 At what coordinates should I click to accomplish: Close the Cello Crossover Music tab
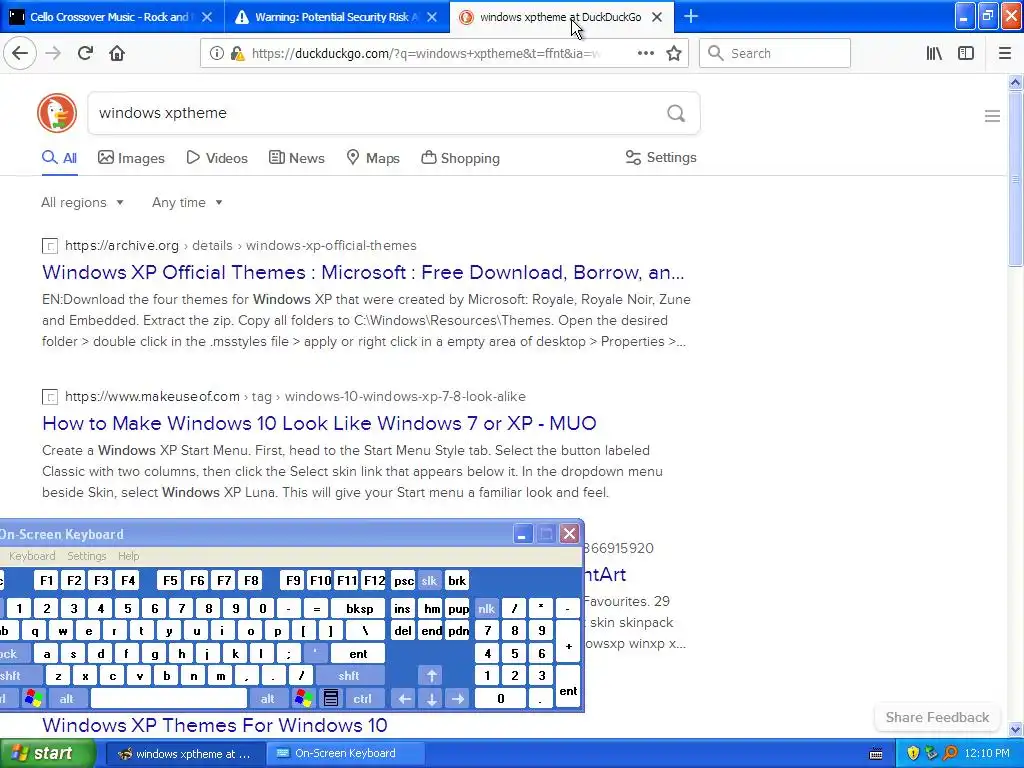pyautogui.click(x=206, y=17)
